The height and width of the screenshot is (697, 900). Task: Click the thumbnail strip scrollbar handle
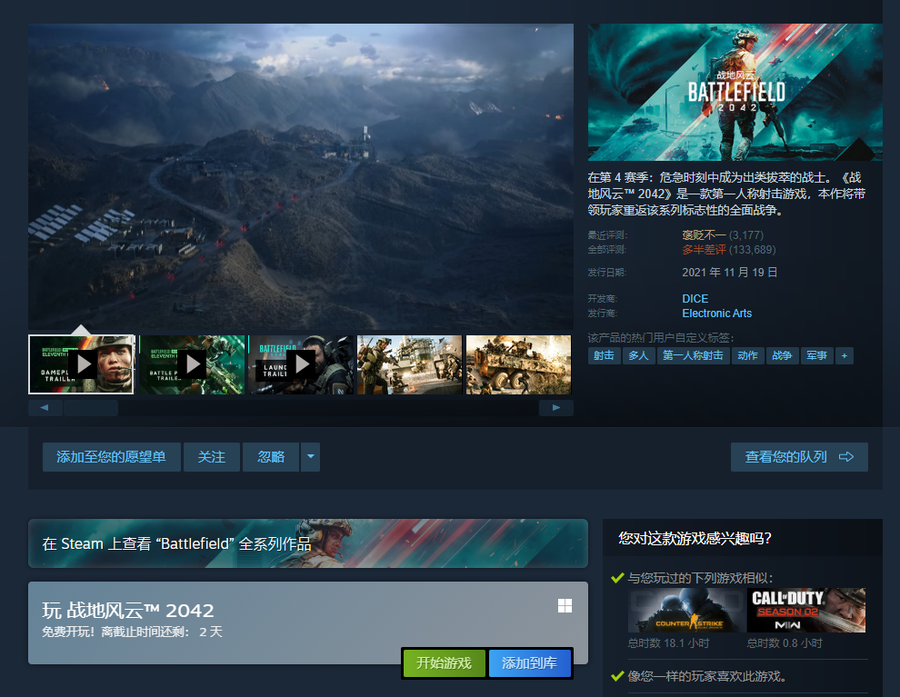pyautogui.click(x=91, y=408)
